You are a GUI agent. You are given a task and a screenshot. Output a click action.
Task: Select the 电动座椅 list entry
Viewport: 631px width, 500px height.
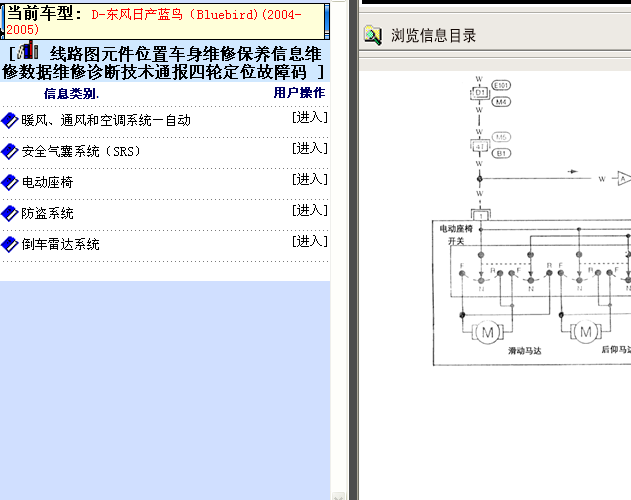coord(47,182)
